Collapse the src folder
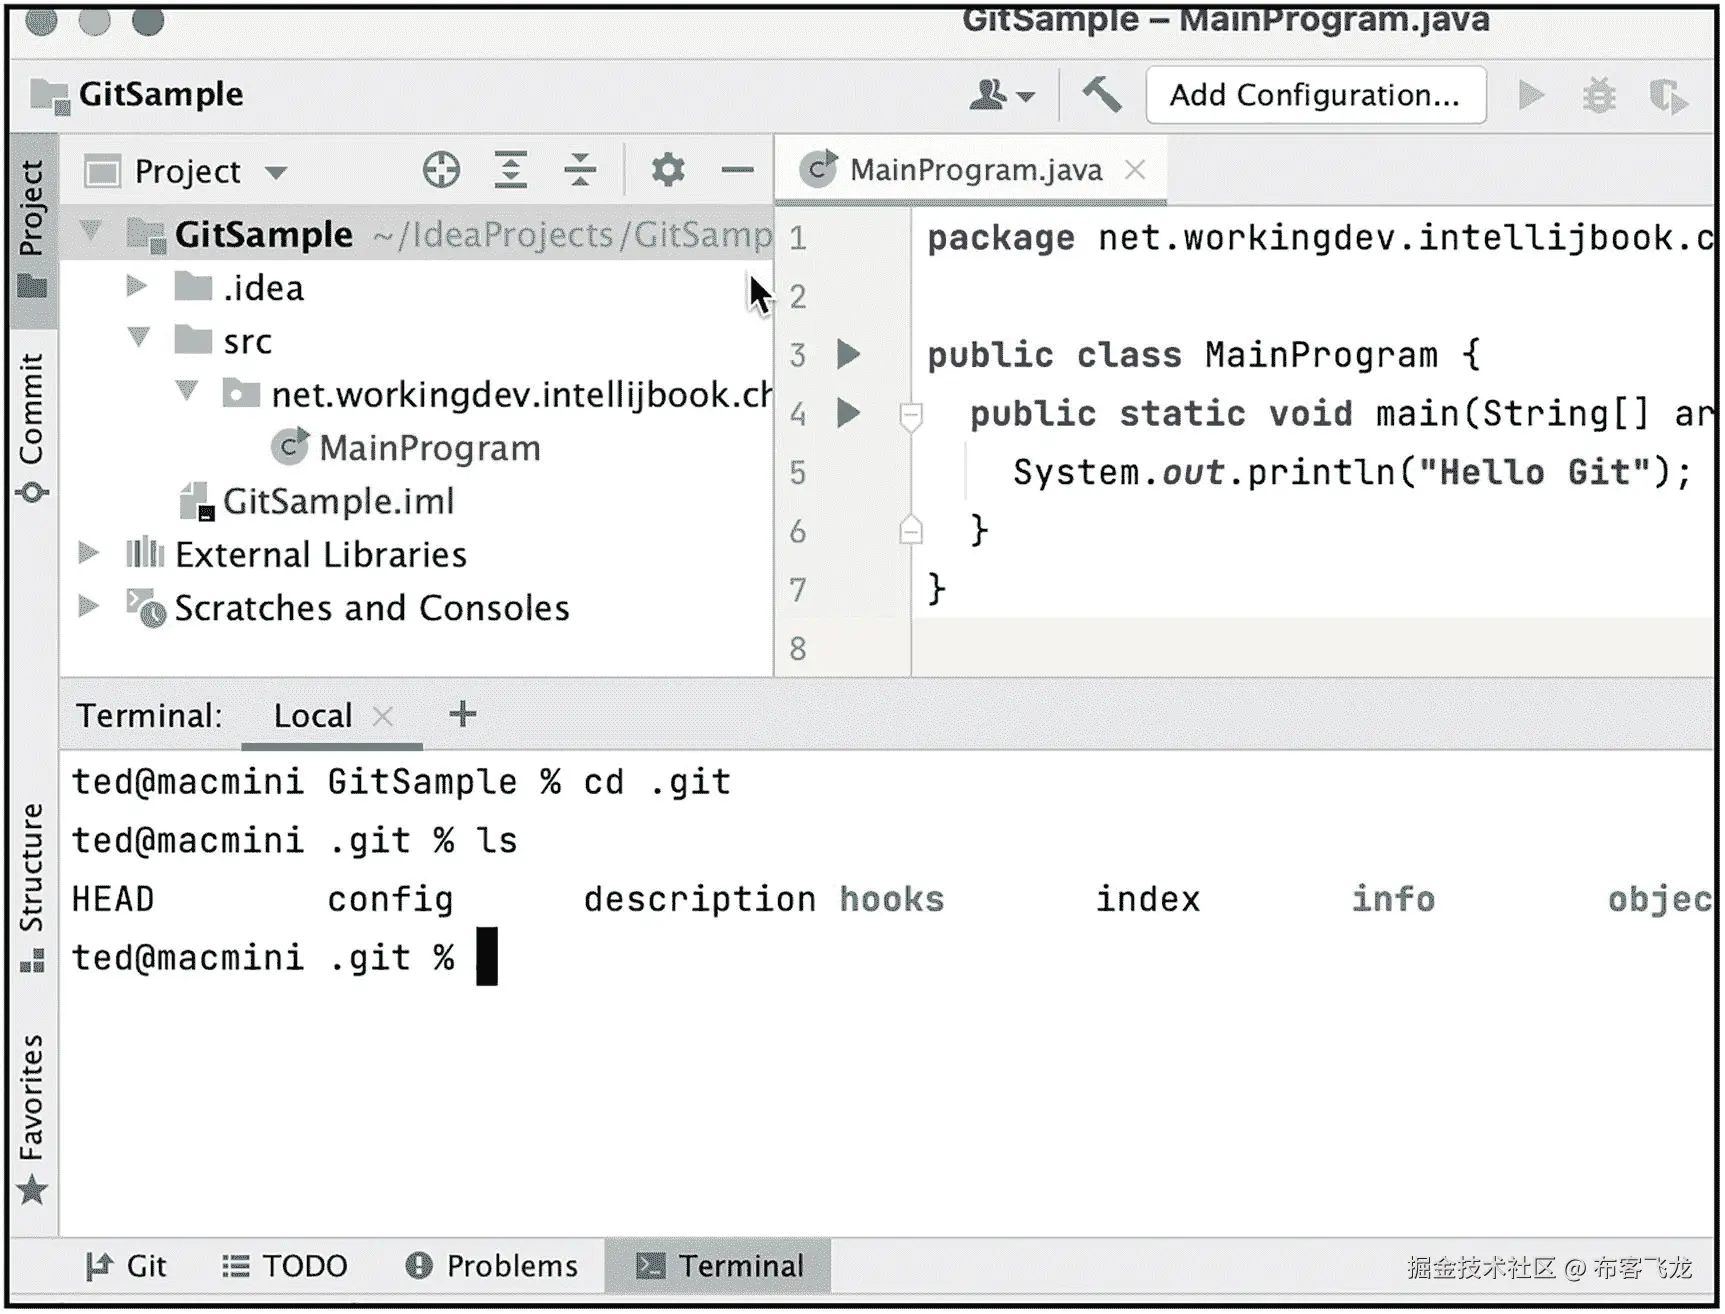Viewport: 1725px width, 1314px height. click(x=139, y=338)
